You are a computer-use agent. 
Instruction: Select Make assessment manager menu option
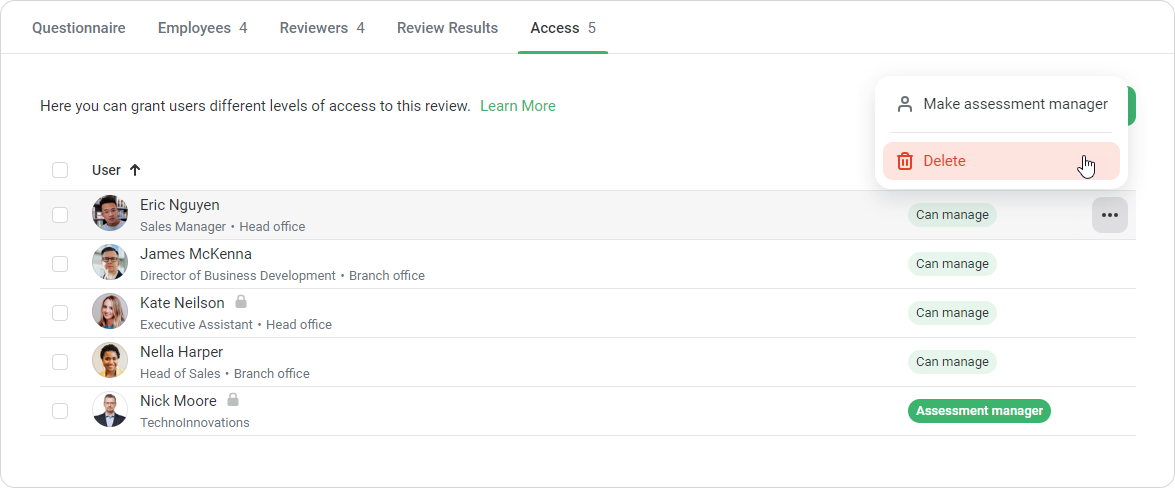pos(1014,104)
